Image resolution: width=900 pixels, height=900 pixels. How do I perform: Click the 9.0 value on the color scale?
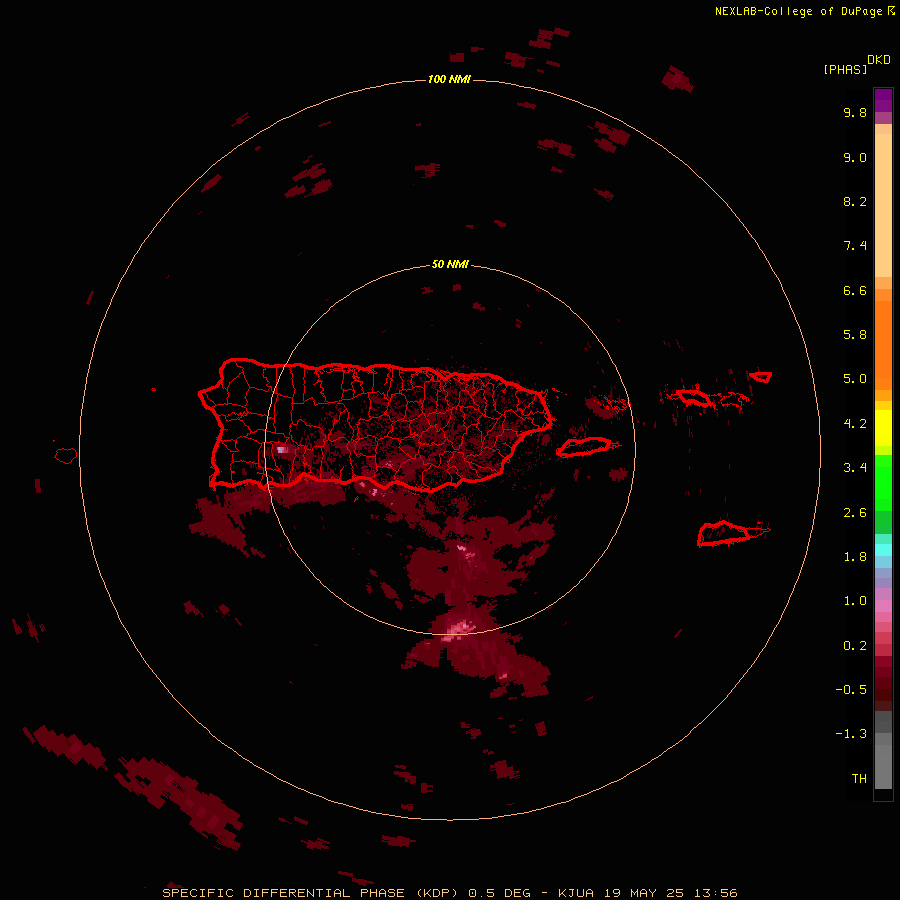855,157
